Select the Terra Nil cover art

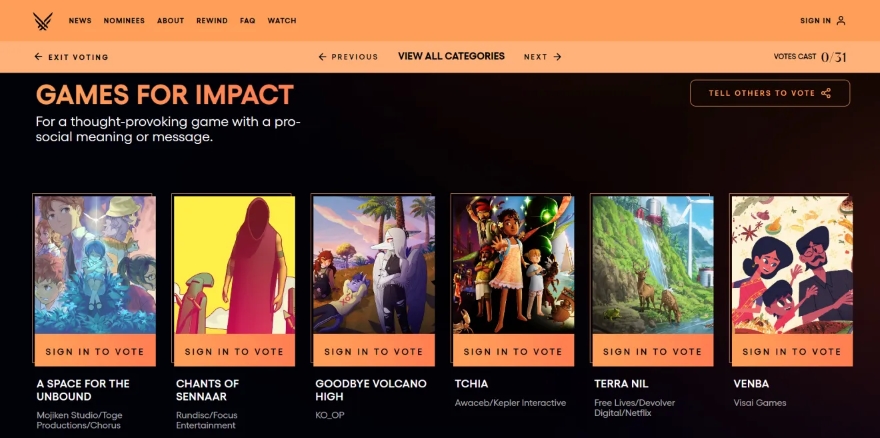(x=653, y=265)
